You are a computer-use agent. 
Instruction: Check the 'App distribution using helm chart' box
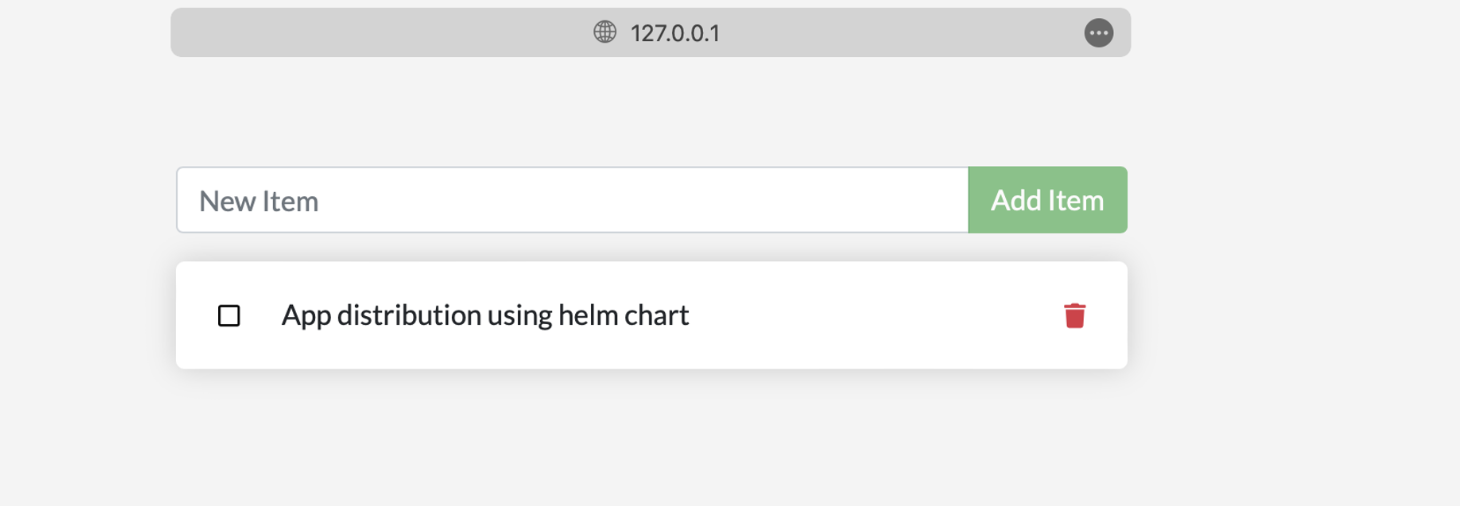click(x=229, y=316)
